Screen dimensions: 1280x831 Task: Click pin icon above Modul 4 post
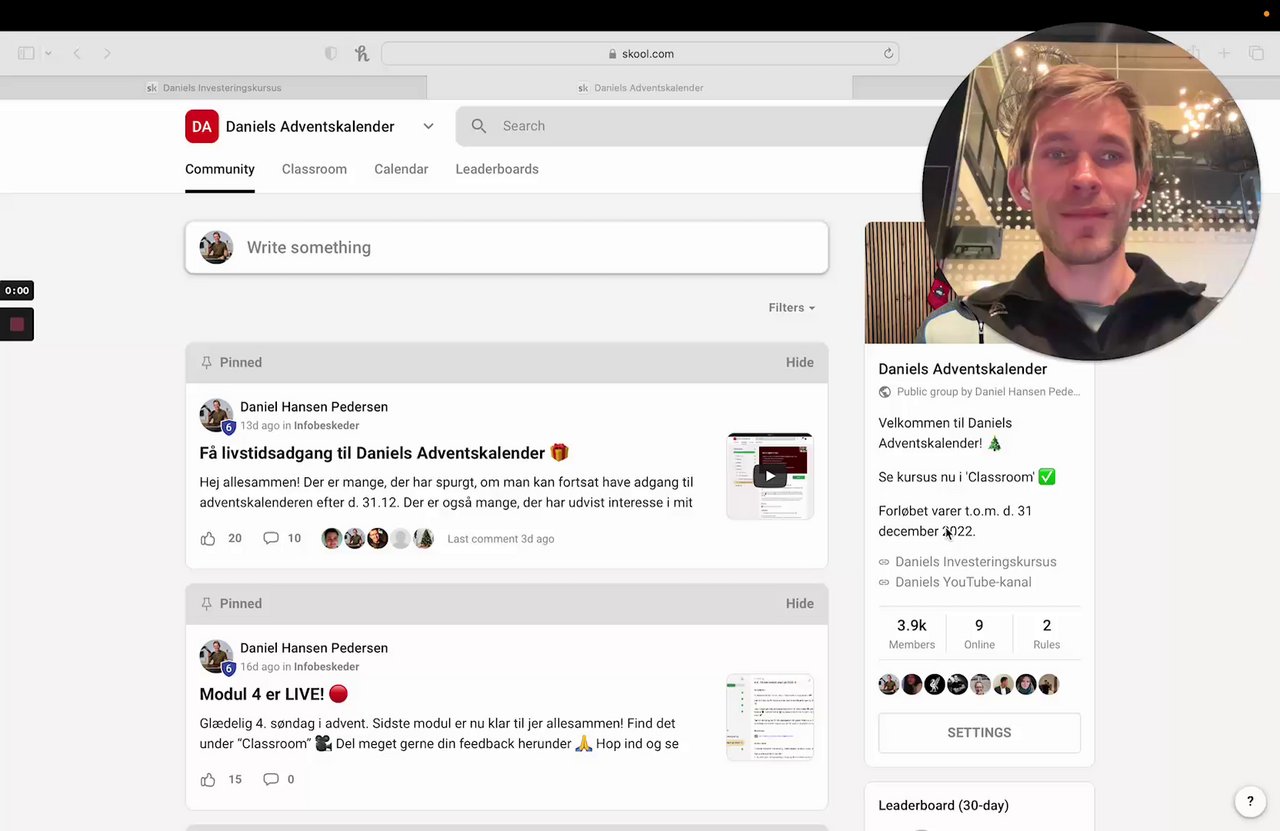pyautogui.click(x=207, y=603)
